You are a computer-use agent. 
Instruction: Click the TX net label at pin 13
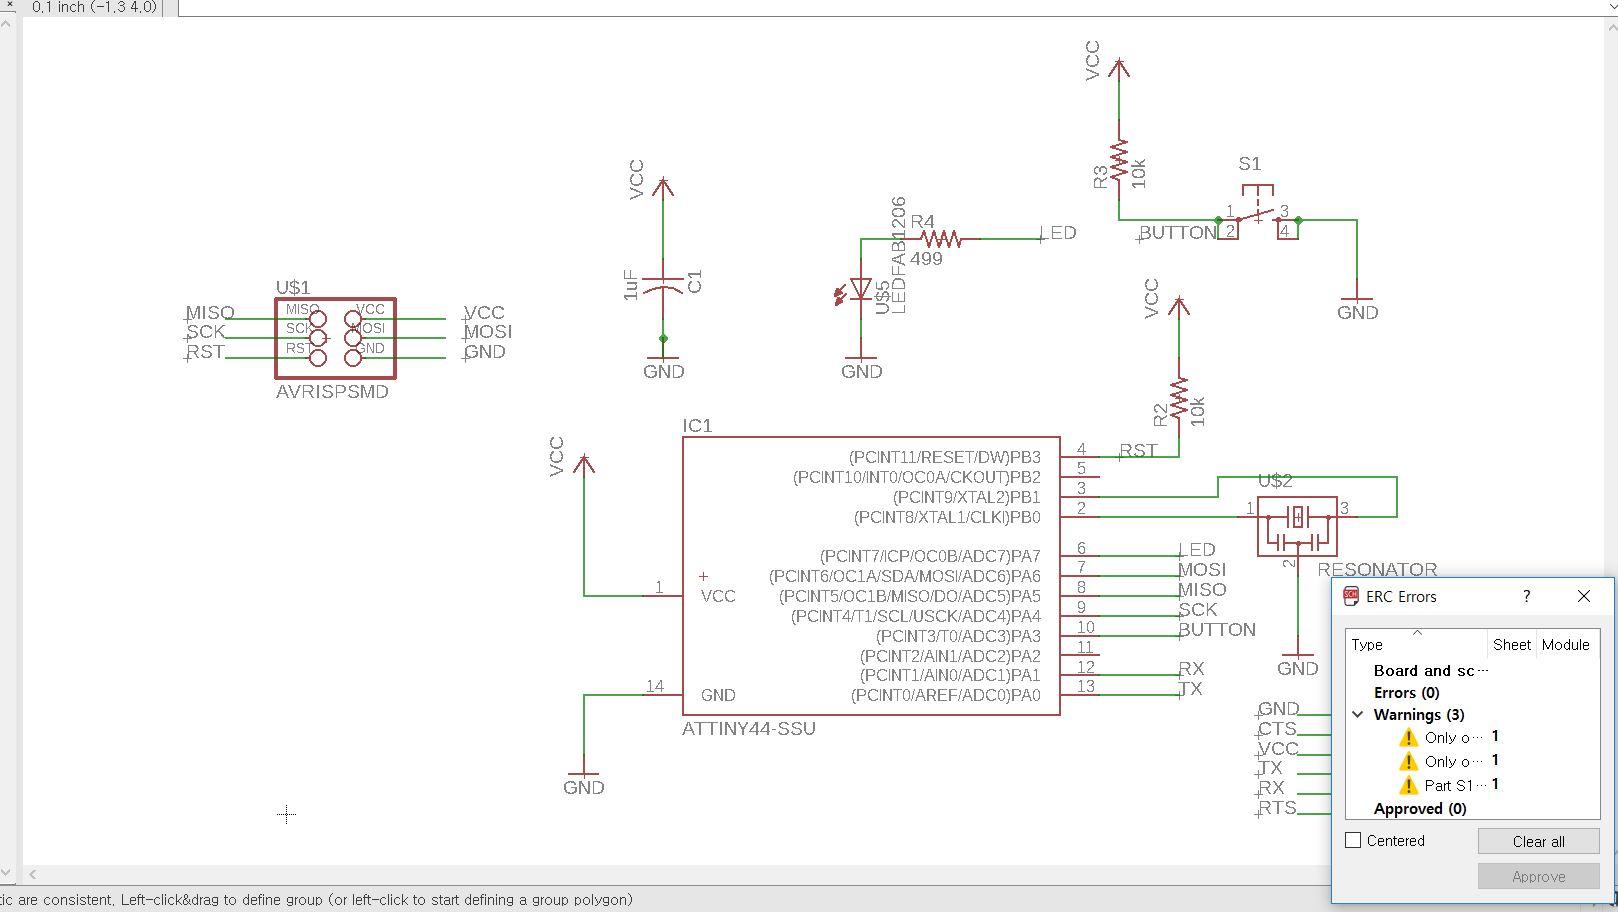click(1190, 688)
